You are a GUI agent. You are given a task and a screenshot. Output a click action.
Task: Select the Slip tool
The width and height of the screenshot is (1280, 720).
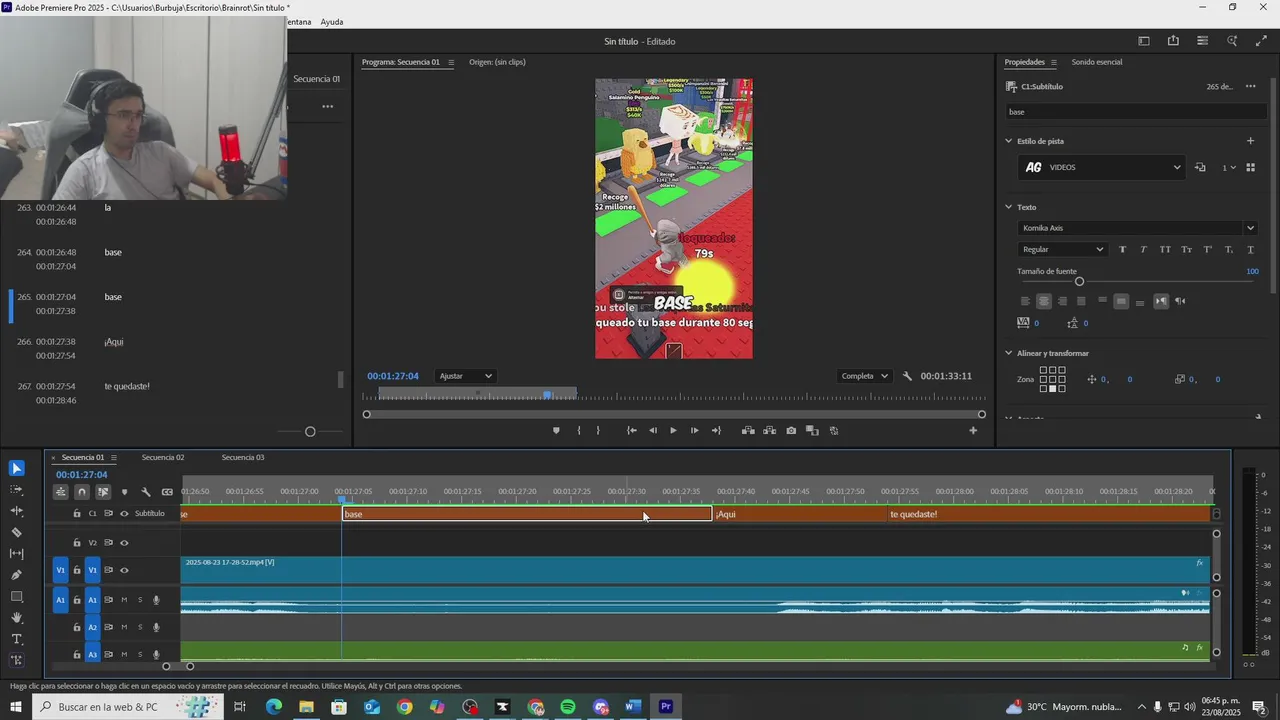[16, 553]
